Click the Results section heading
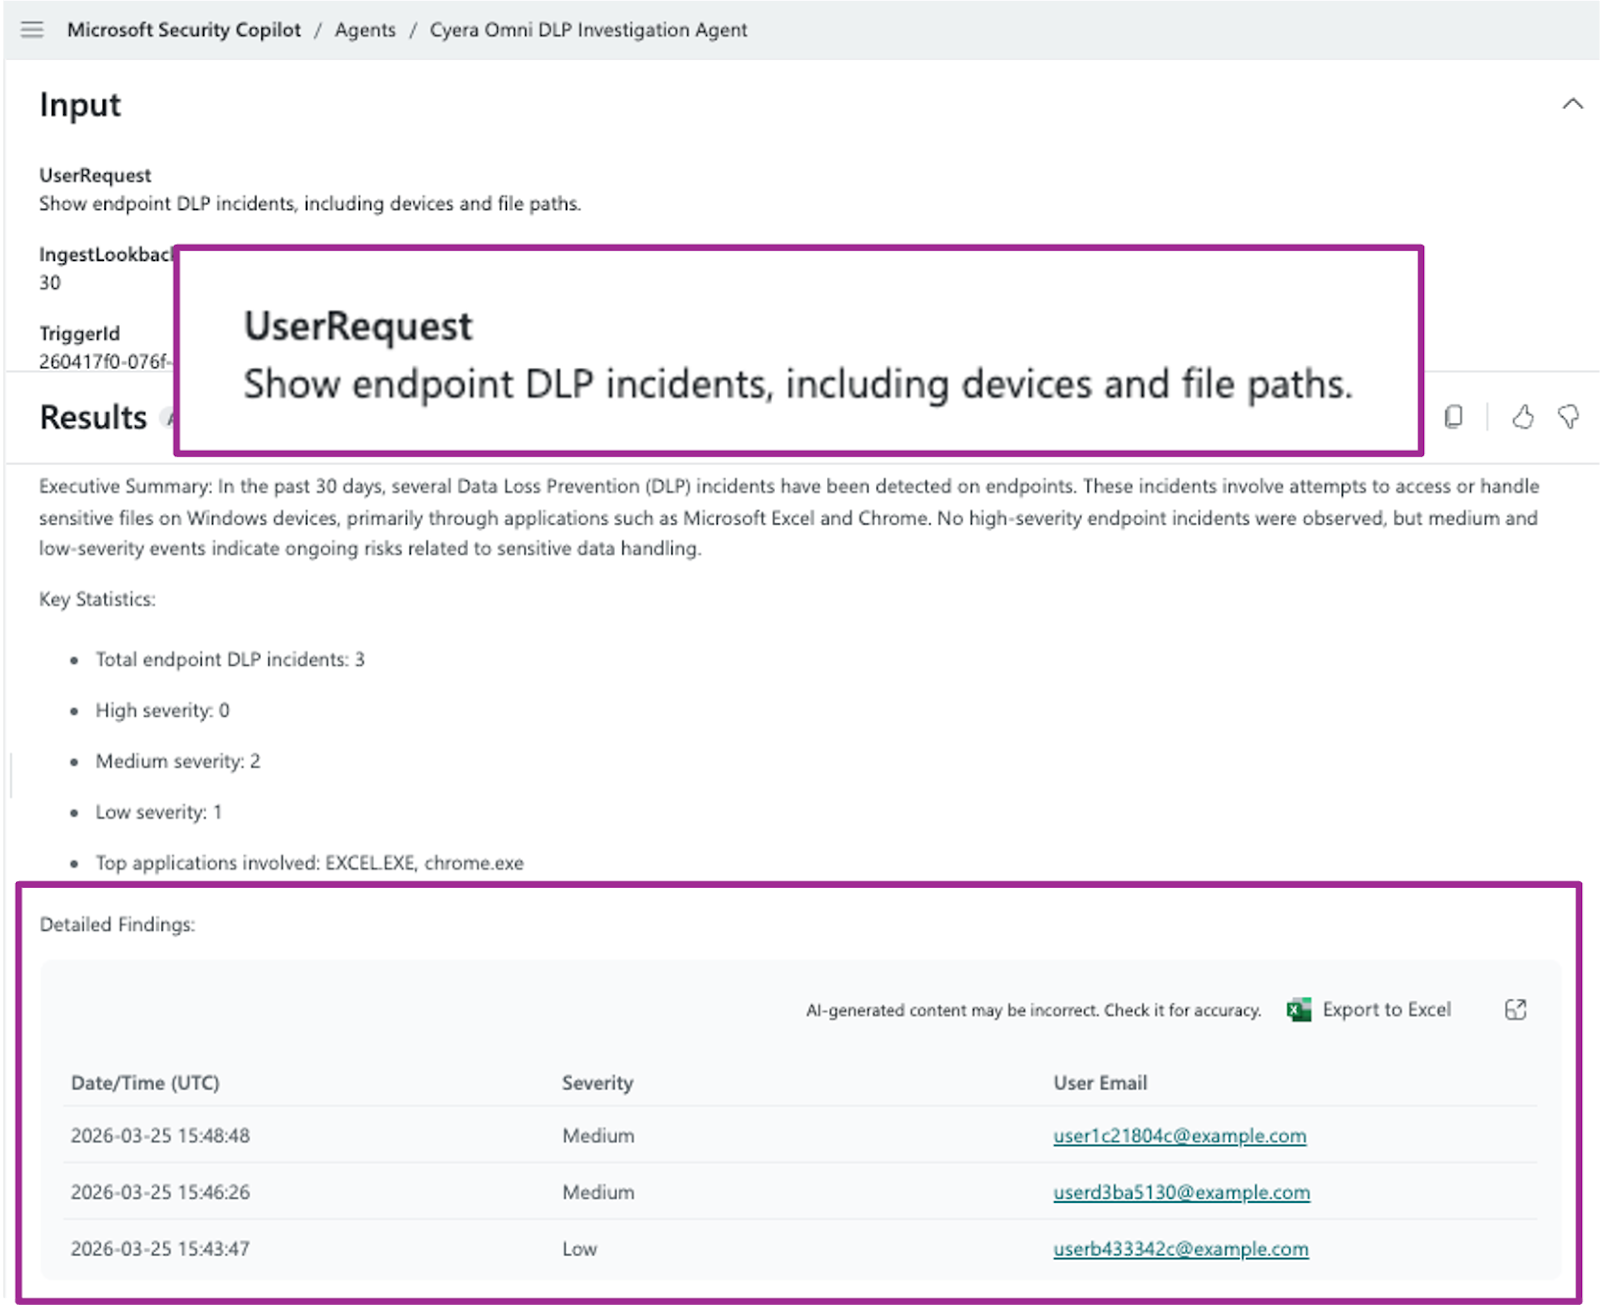This screenshot has height=1308, width=1600. [x=93, y=417]
